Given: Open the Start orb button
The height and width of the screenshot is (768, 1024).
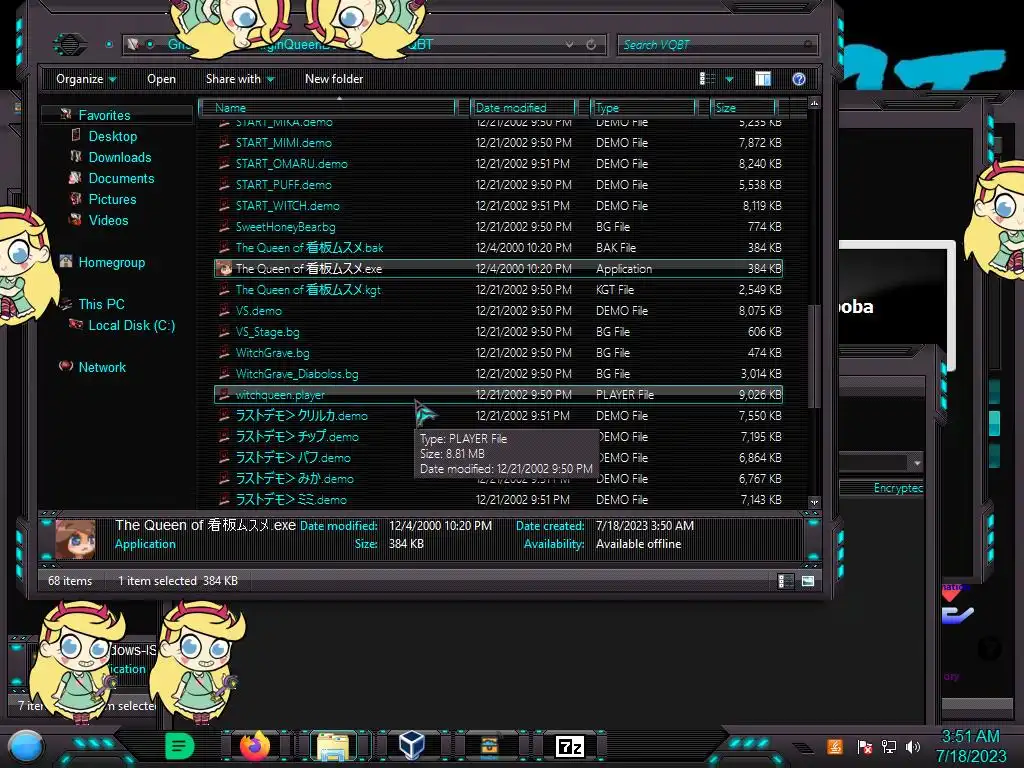Looking at the screenshot, I should (x=26, y=748).
